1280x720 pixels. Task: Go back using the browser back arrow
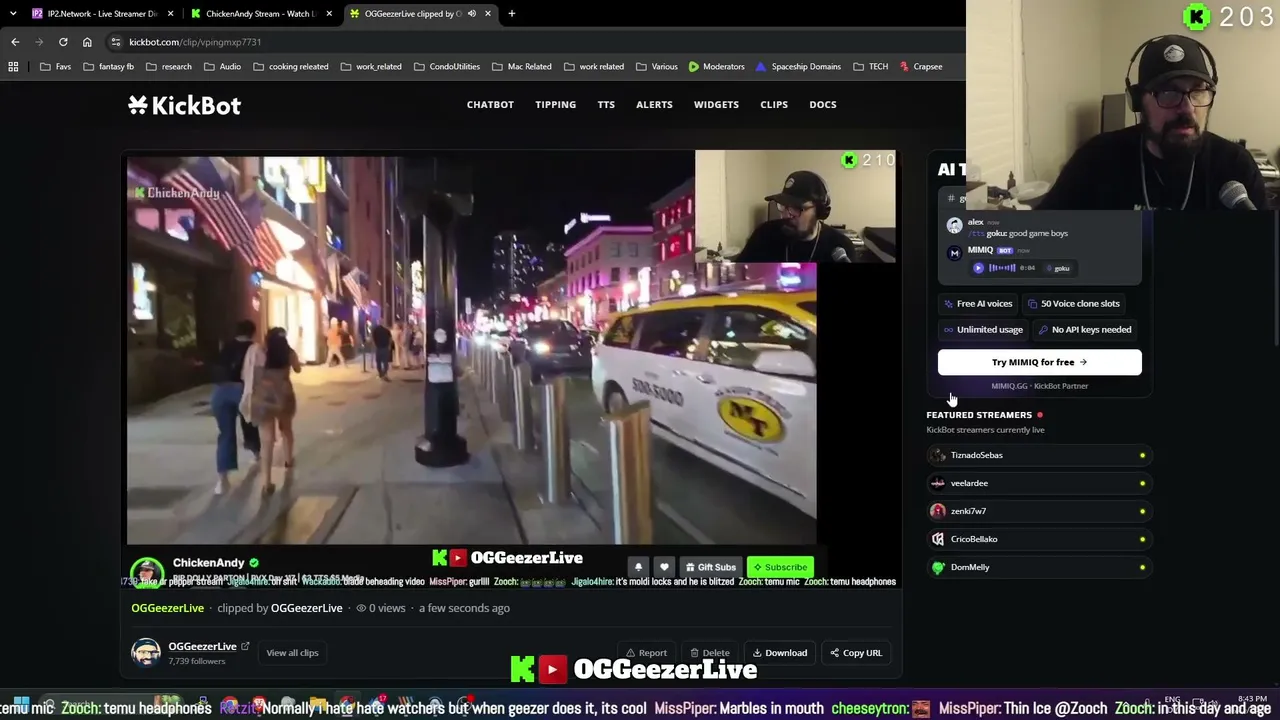[x=15, y=42]
